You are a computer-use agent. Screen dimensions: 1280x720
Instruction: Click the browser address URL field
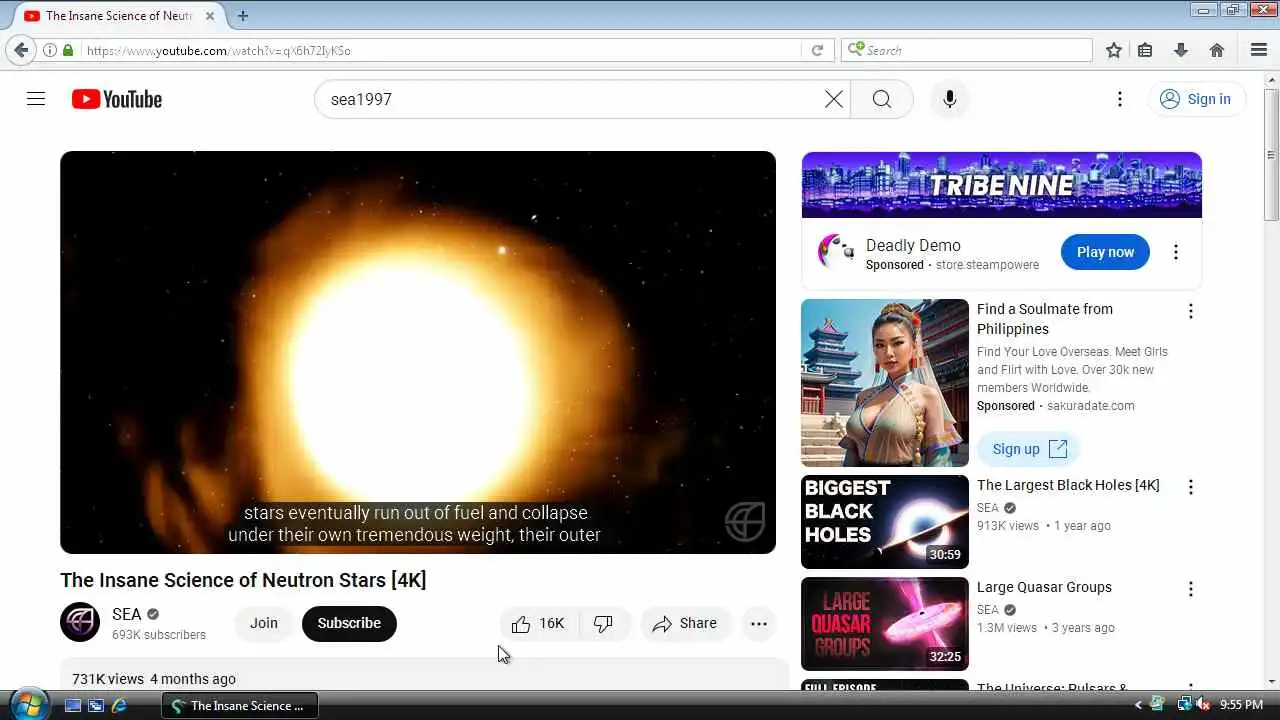pos(440,50)
